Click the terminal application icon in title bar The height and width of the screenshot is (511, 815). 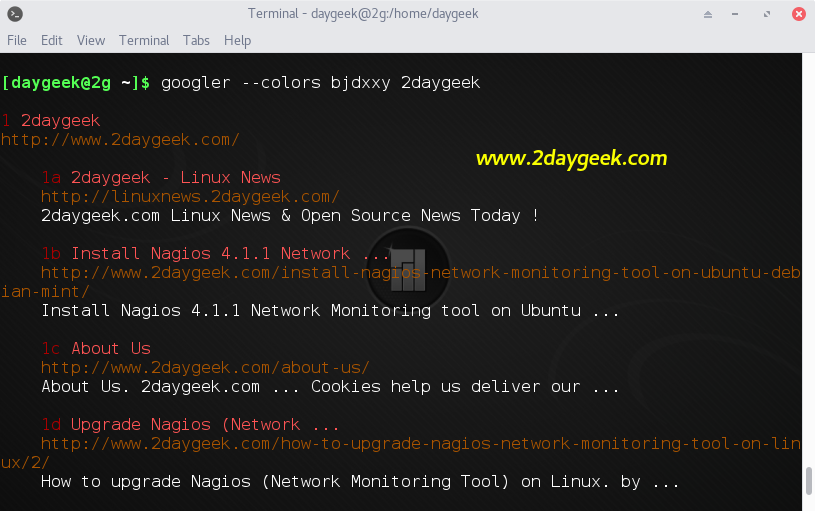[x=15, y=14]
